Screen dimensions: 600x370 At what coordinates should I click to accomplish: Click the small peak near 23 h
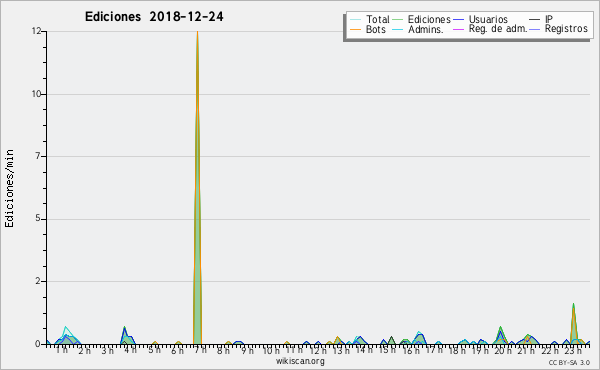(573, 305)
